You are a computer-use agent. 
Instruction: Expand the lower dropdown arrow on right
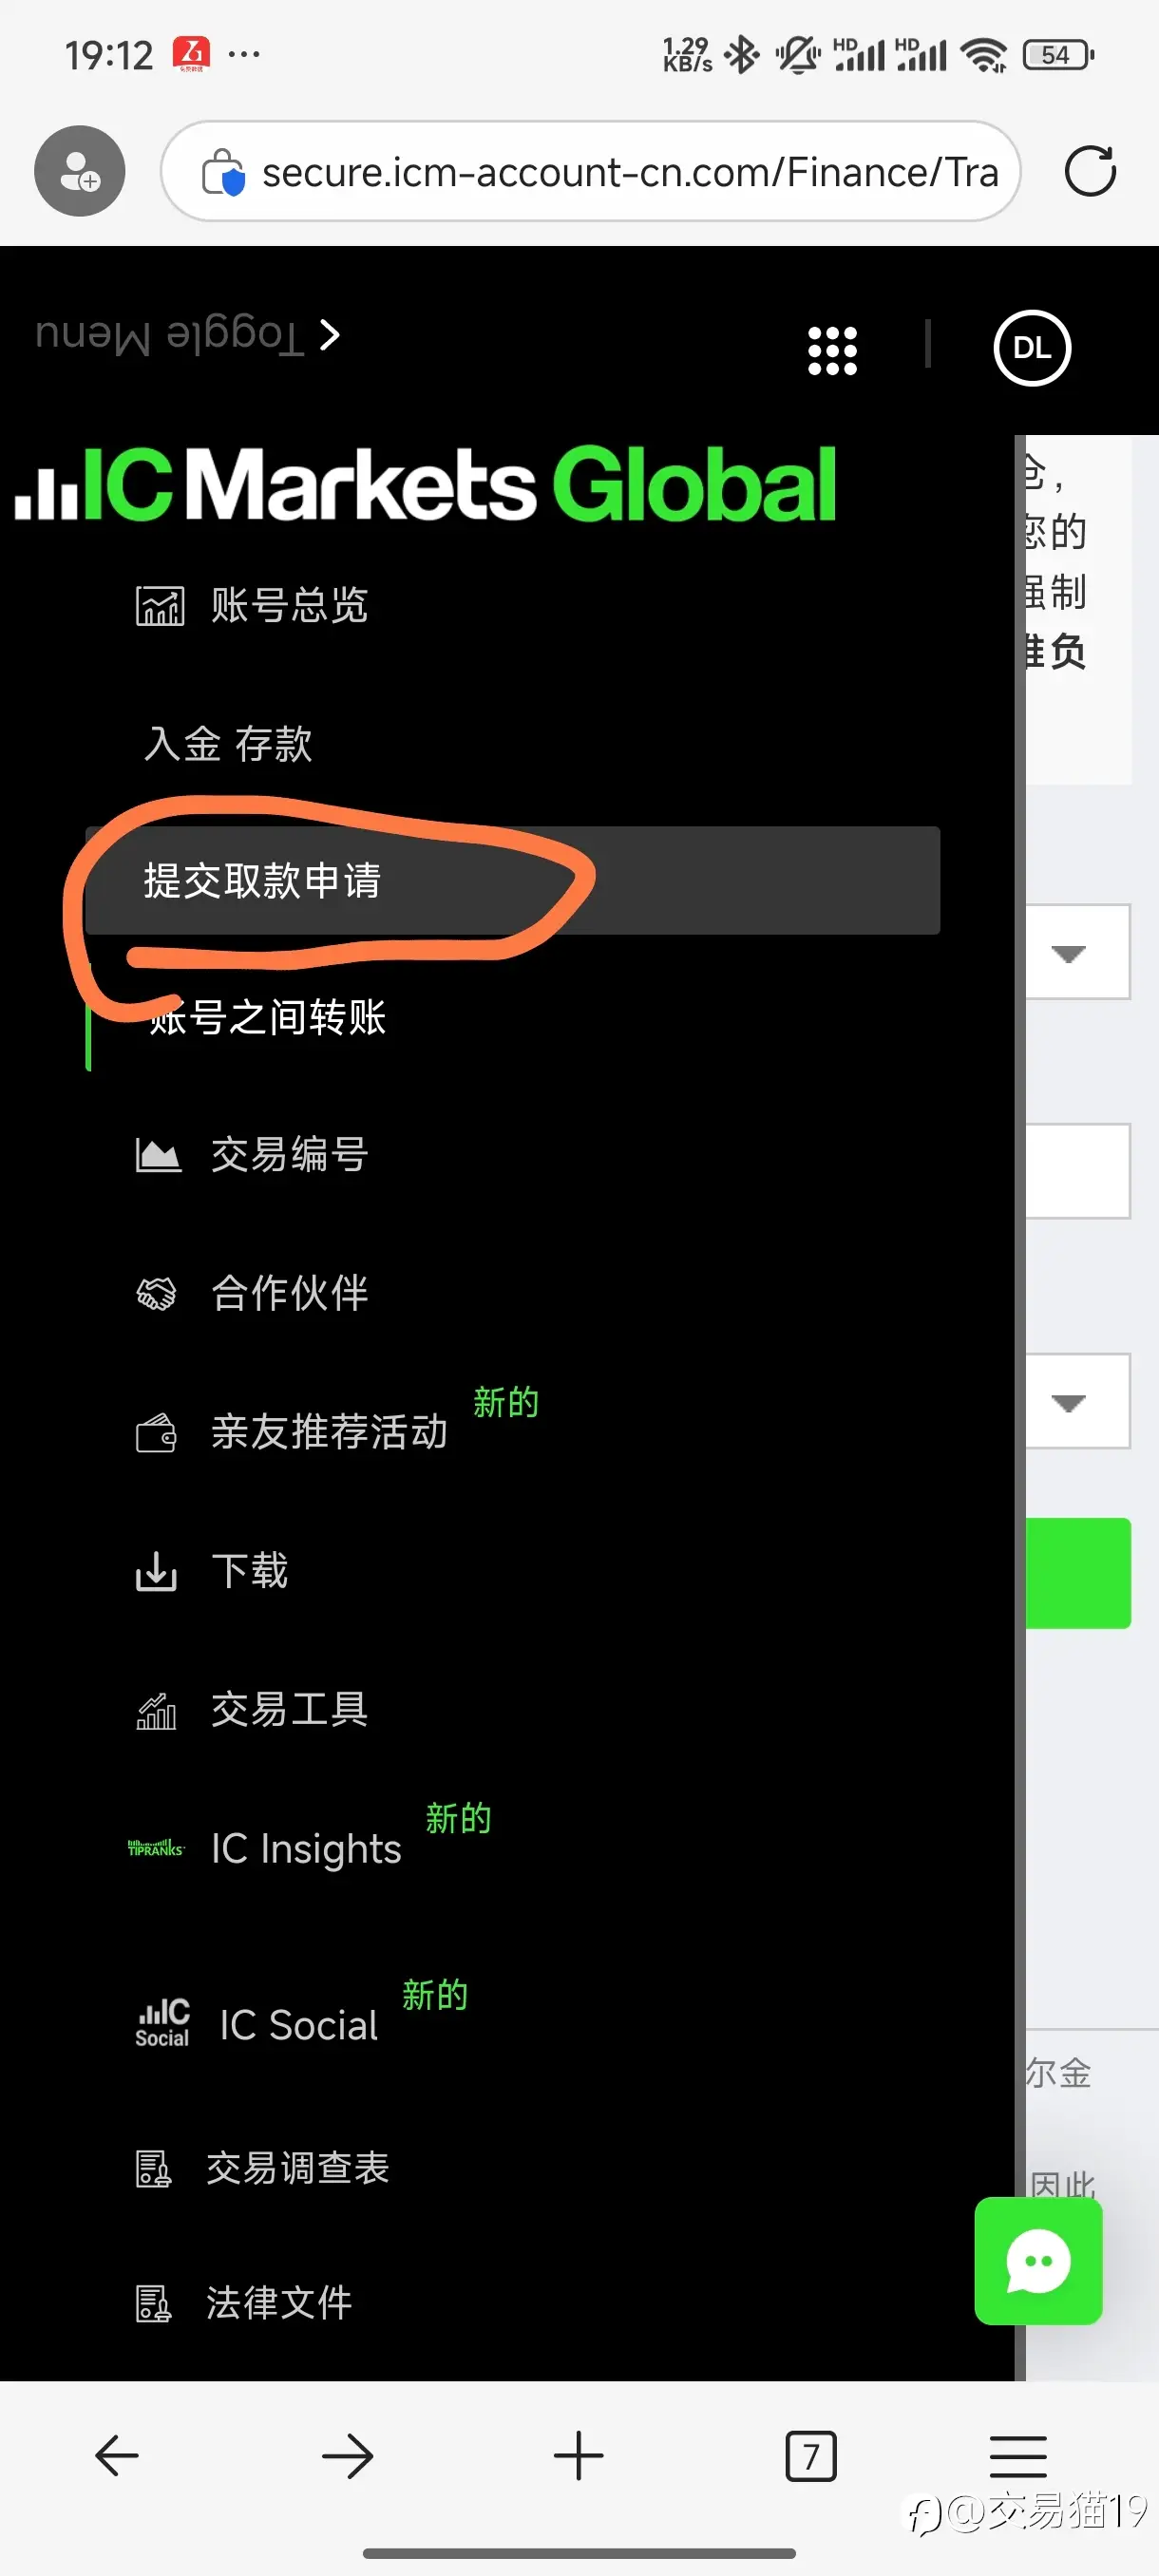pos(1068,1402)
